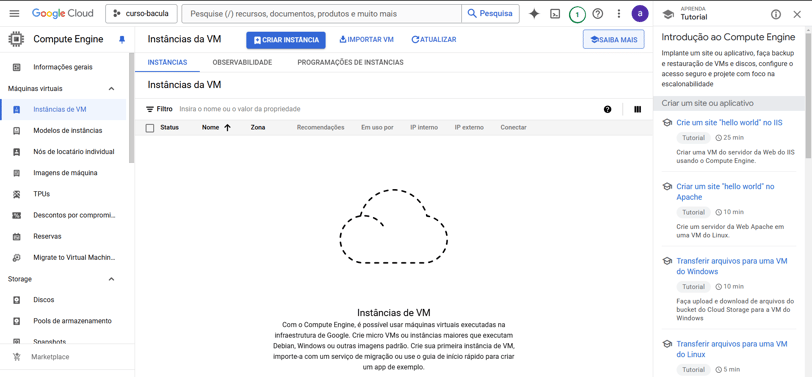Image resolution: width=812 pixels, height=377 pixels.
Task: Click the SAIBA MAIS button
Action: (x=614, y=39)
